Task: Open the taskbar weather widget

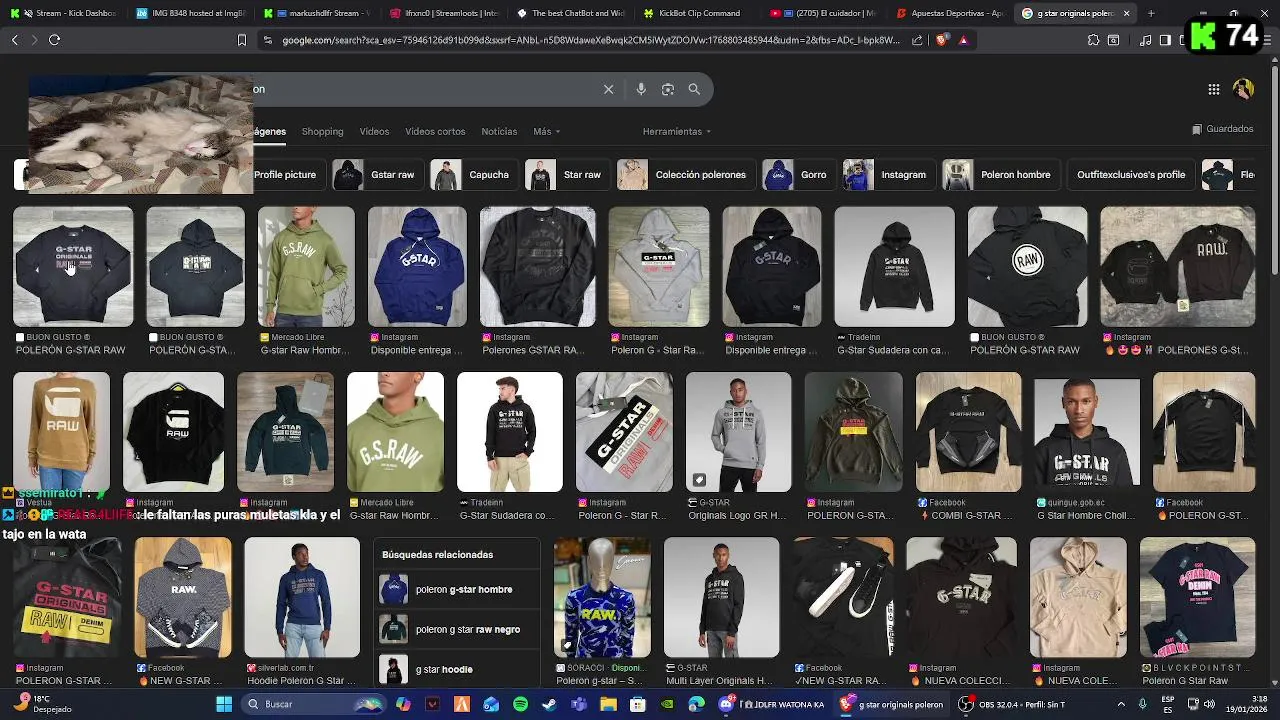Action: 44,704
